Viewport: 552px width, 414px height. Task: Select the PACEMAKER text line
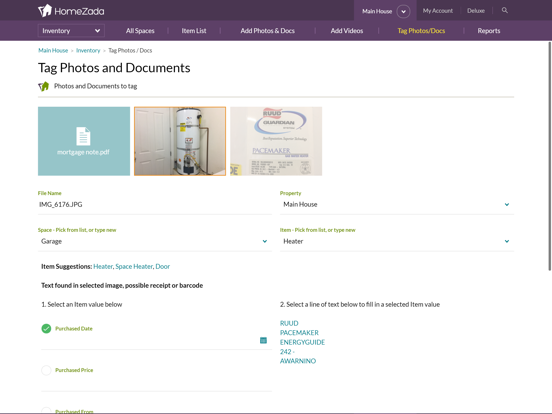click(x=299, y=333)
